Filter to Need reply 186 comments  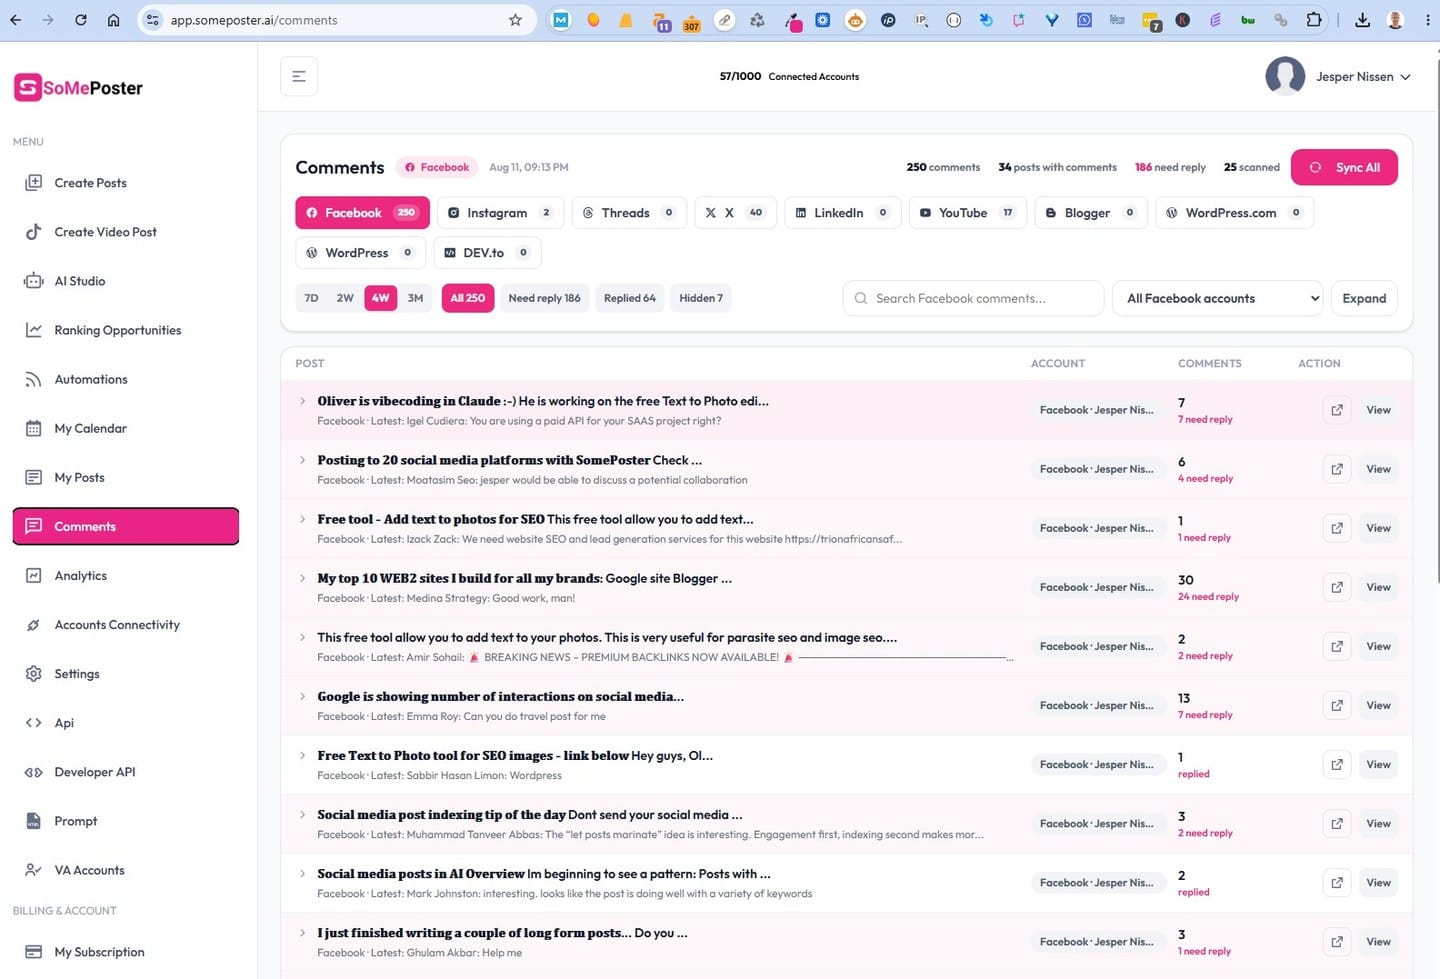coord(544,298)
